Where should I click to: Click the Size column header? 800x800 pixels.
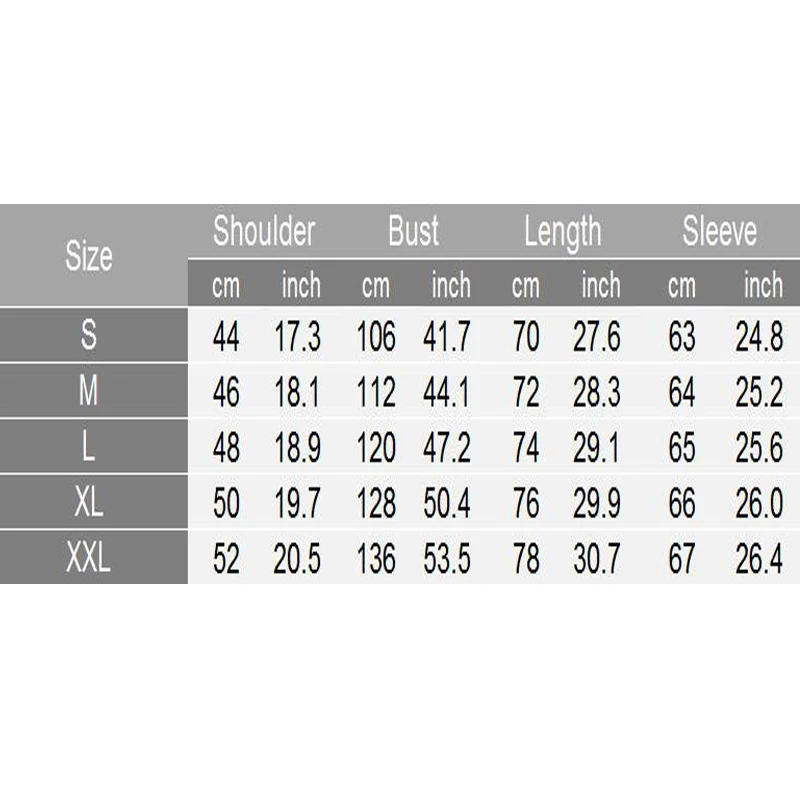pos(89,256)
